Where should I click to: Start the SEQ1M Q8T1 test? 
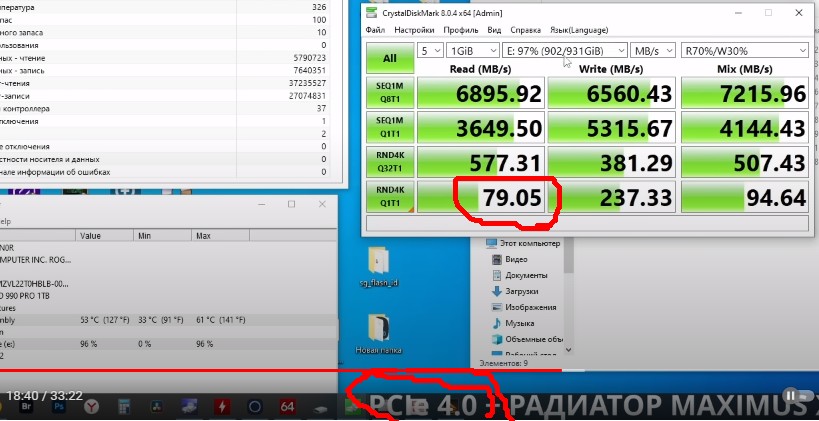[390, 92]
